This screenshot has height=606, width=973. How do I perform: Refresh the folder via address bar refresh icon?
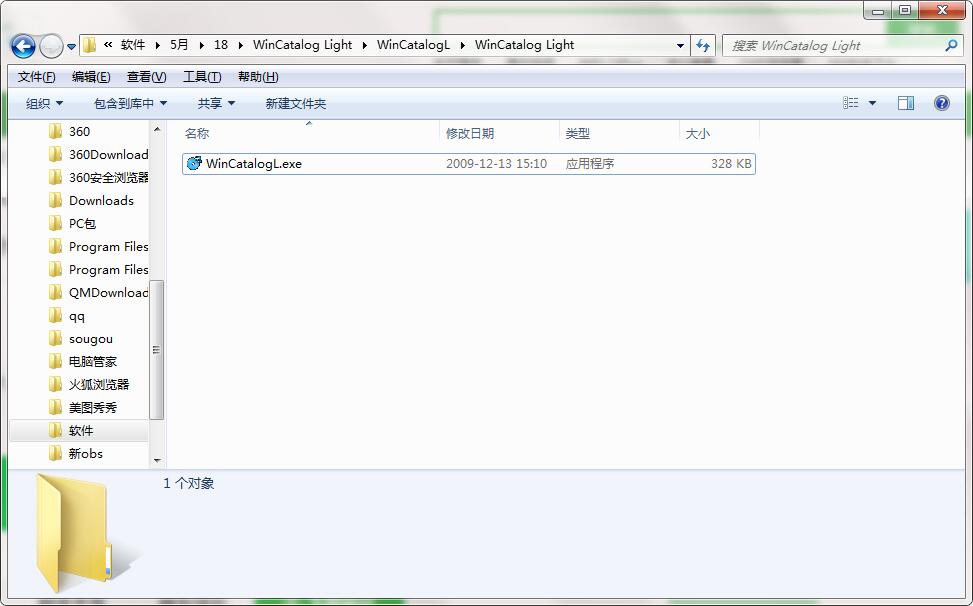[x=702, y=45]
